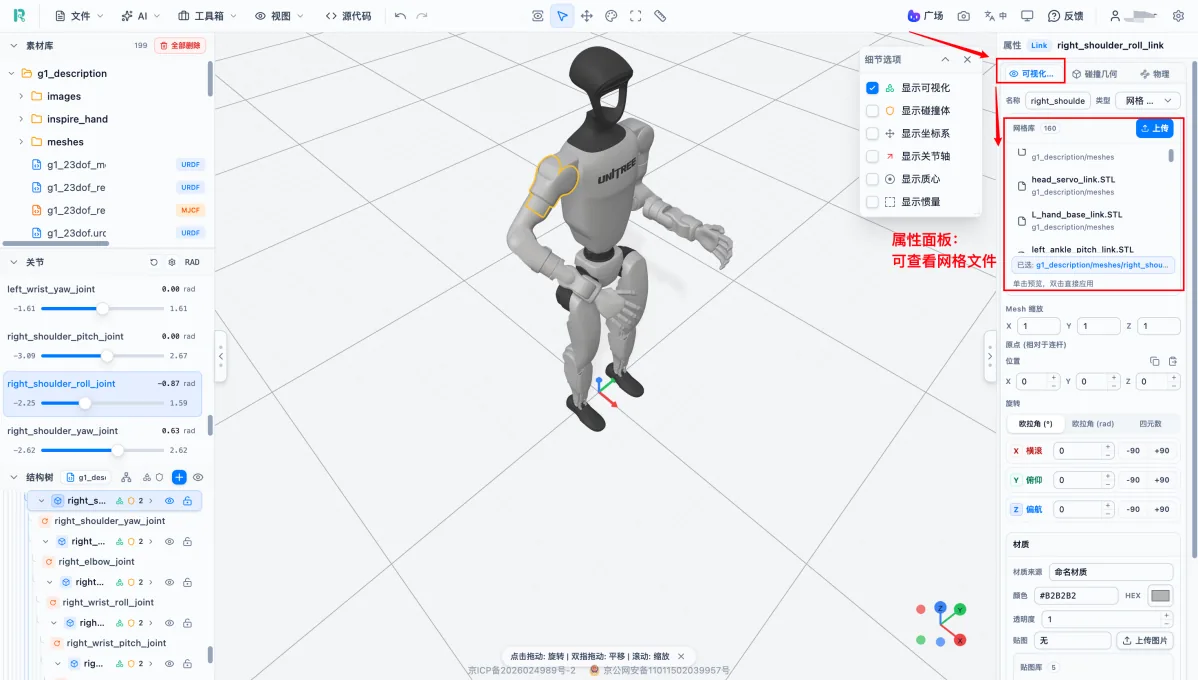
Task: Add a new node with blue plus
Action: 179,478
